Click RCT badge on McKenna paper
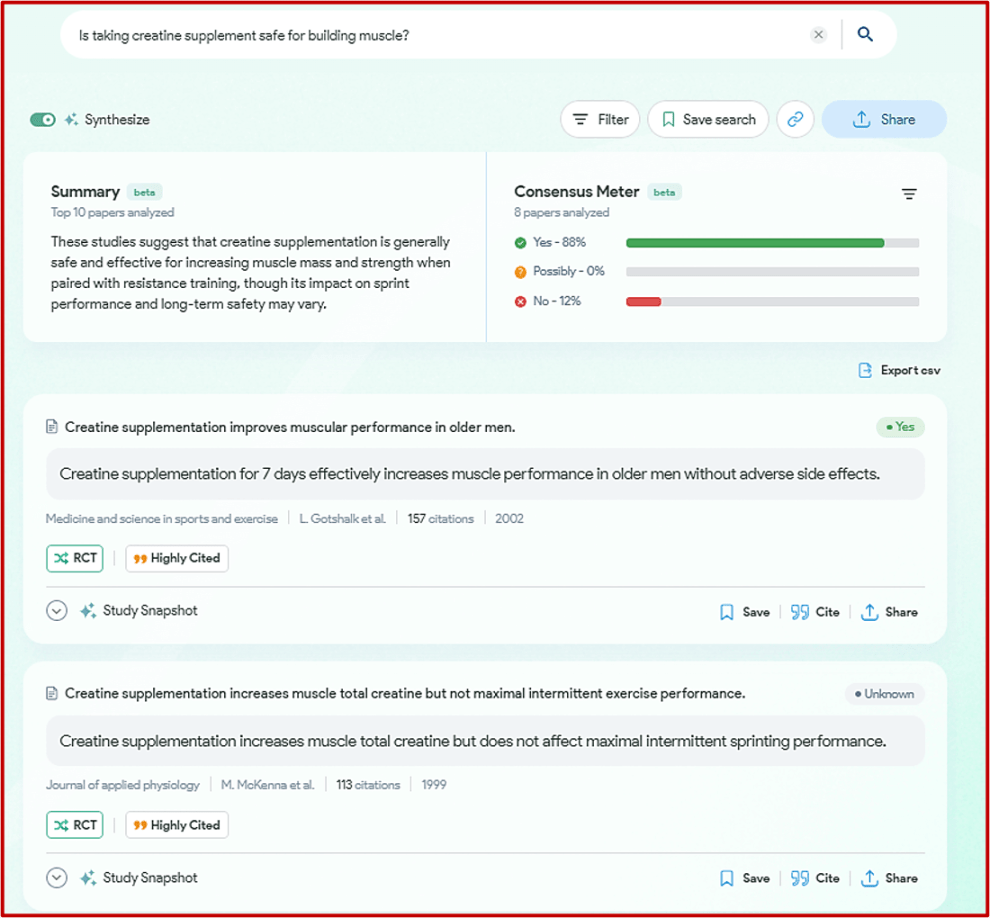Image resolution: width=990 pixels, height=918 pixels. [x=75, y=825]
